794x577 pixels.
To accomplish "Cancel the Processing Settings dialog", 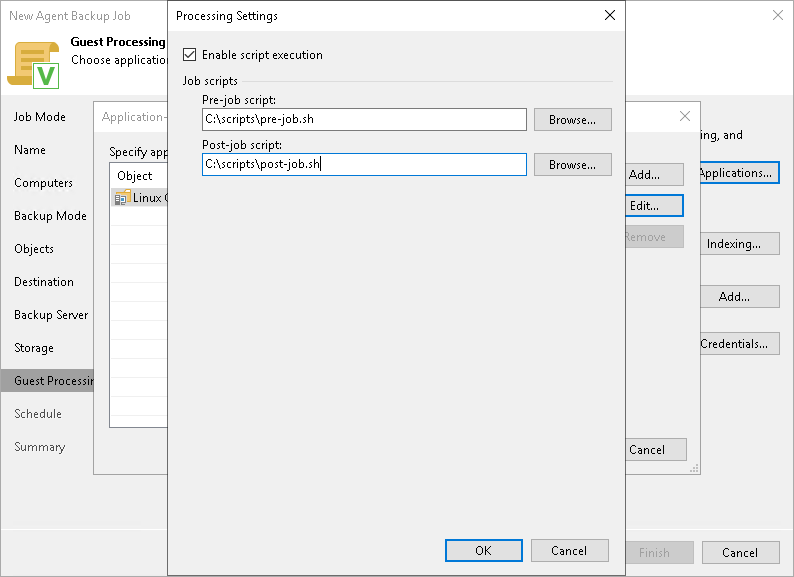I will tap(569, 551).
